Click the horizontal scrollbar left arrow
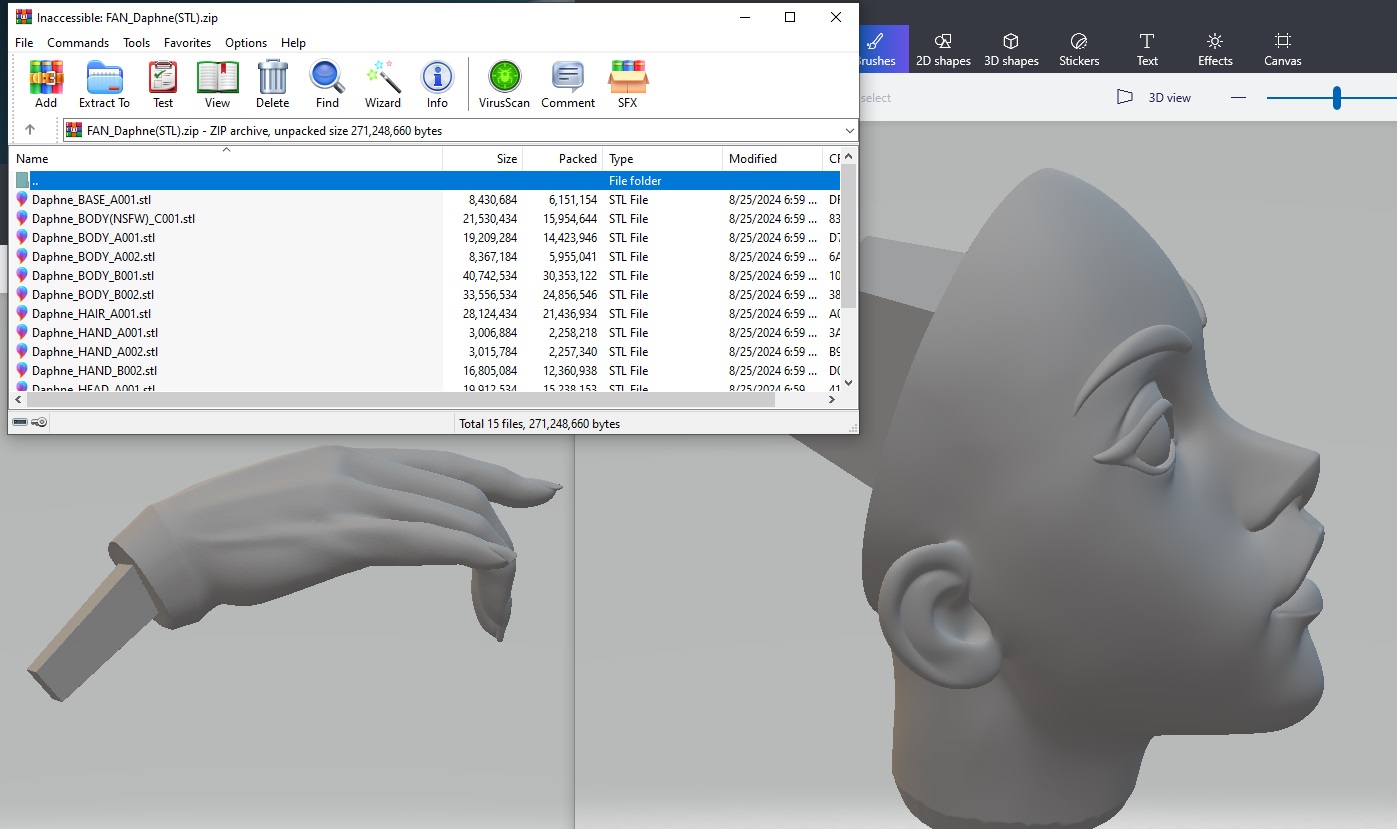The image size is (1397, 829). tap(18, 399)
